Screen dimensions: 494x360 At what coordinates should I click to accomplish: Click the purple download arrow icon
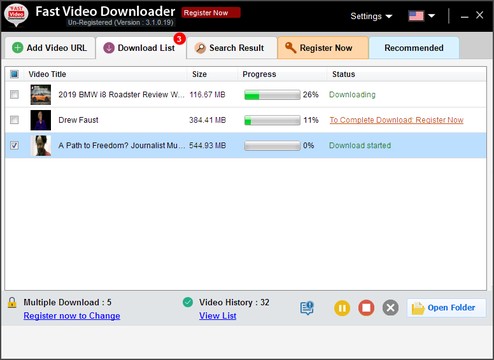pyautogui.click(x=109, y=48)
